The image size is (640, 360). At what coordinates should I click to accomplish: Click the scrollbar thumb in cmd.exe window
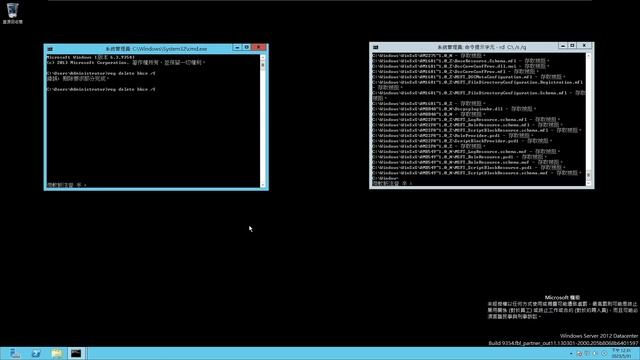pyautogui.click(x=262, y=65)
